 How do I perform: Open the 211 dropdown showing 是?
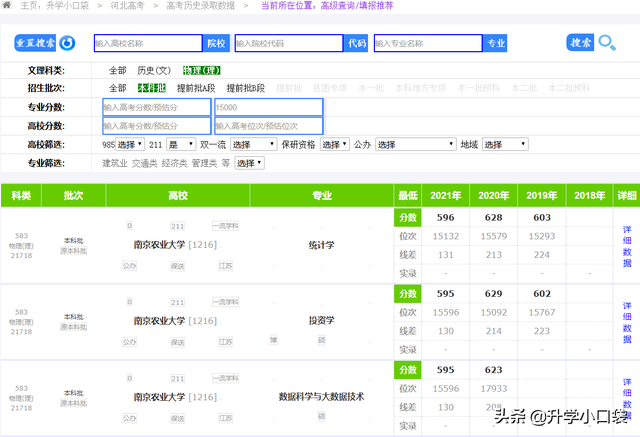(181, 144)
